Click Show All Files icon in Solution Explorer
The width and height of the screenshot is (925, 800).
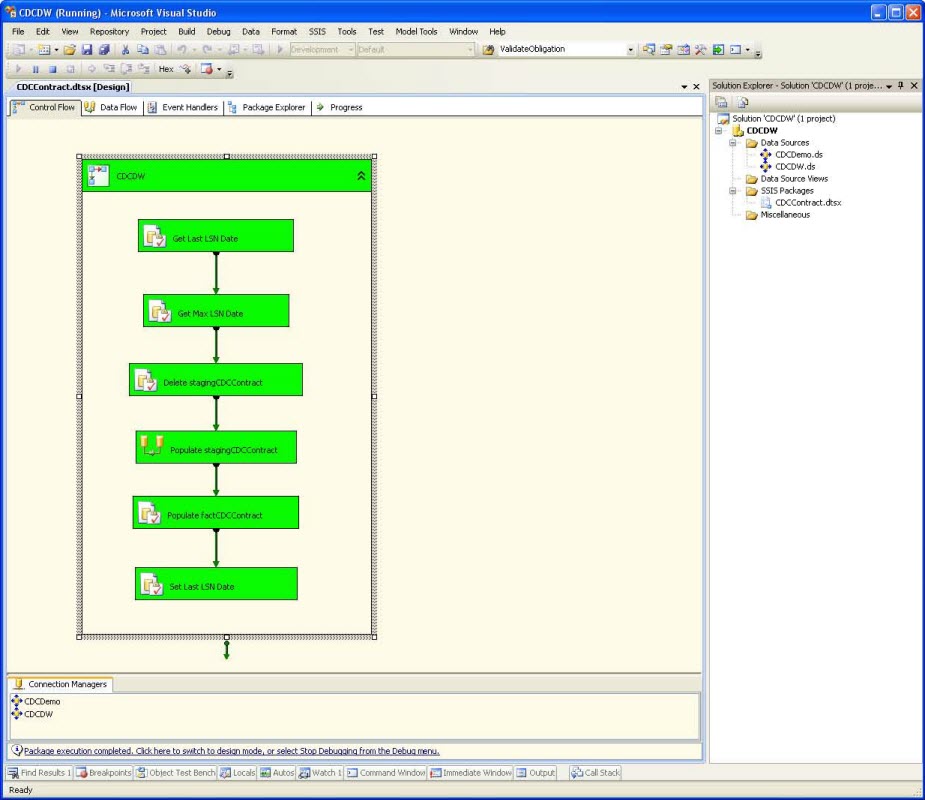[742, 103]
